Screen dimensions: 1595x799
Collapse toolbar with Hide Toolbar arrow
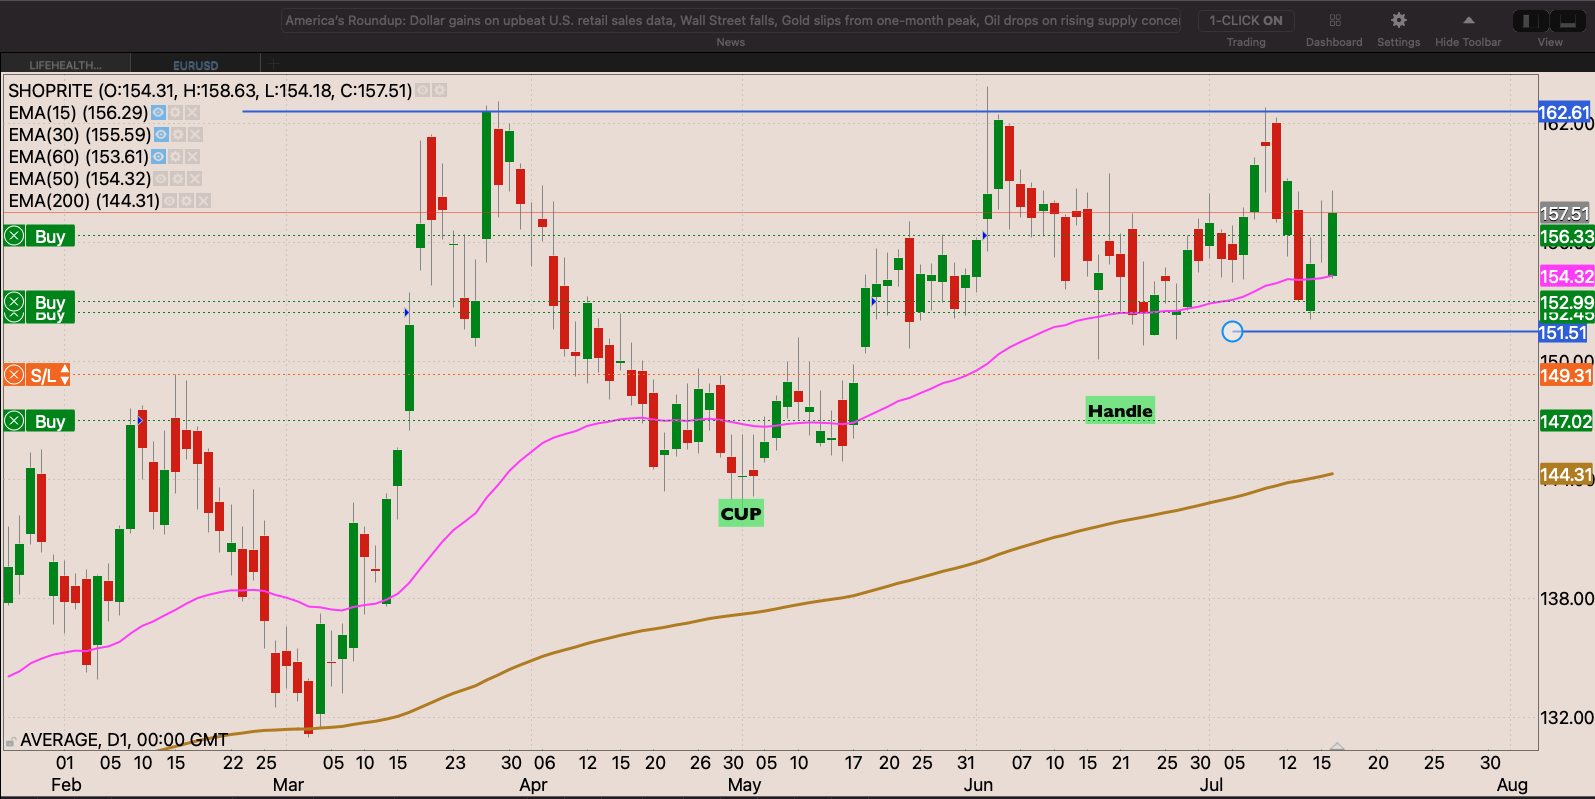1467,21
